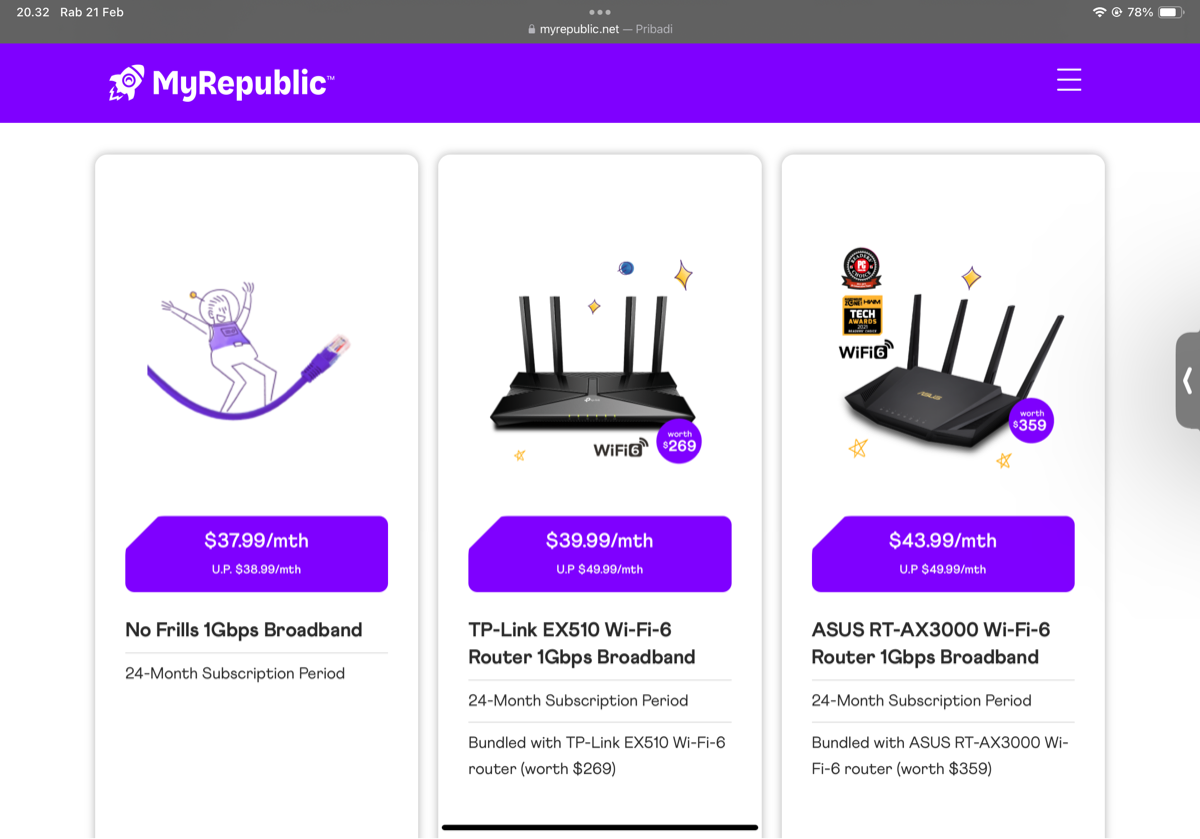Image resolution: width=1200 pixels, height=839 pixels.
Task: Open No Frills 1Gbps Broadband plan title
Action: point(244,630)
